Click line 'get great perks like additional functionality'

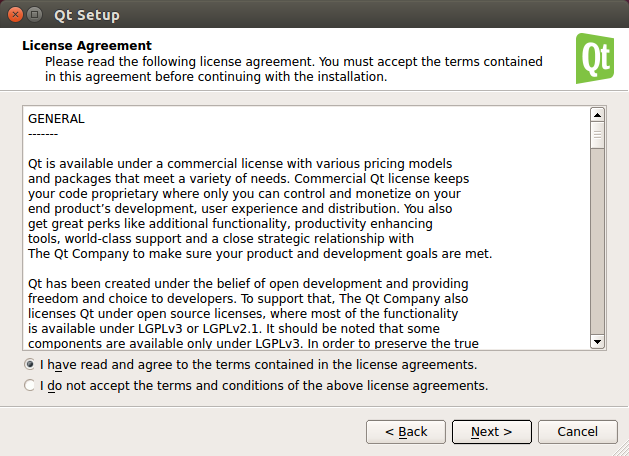[x=230, y=223]
